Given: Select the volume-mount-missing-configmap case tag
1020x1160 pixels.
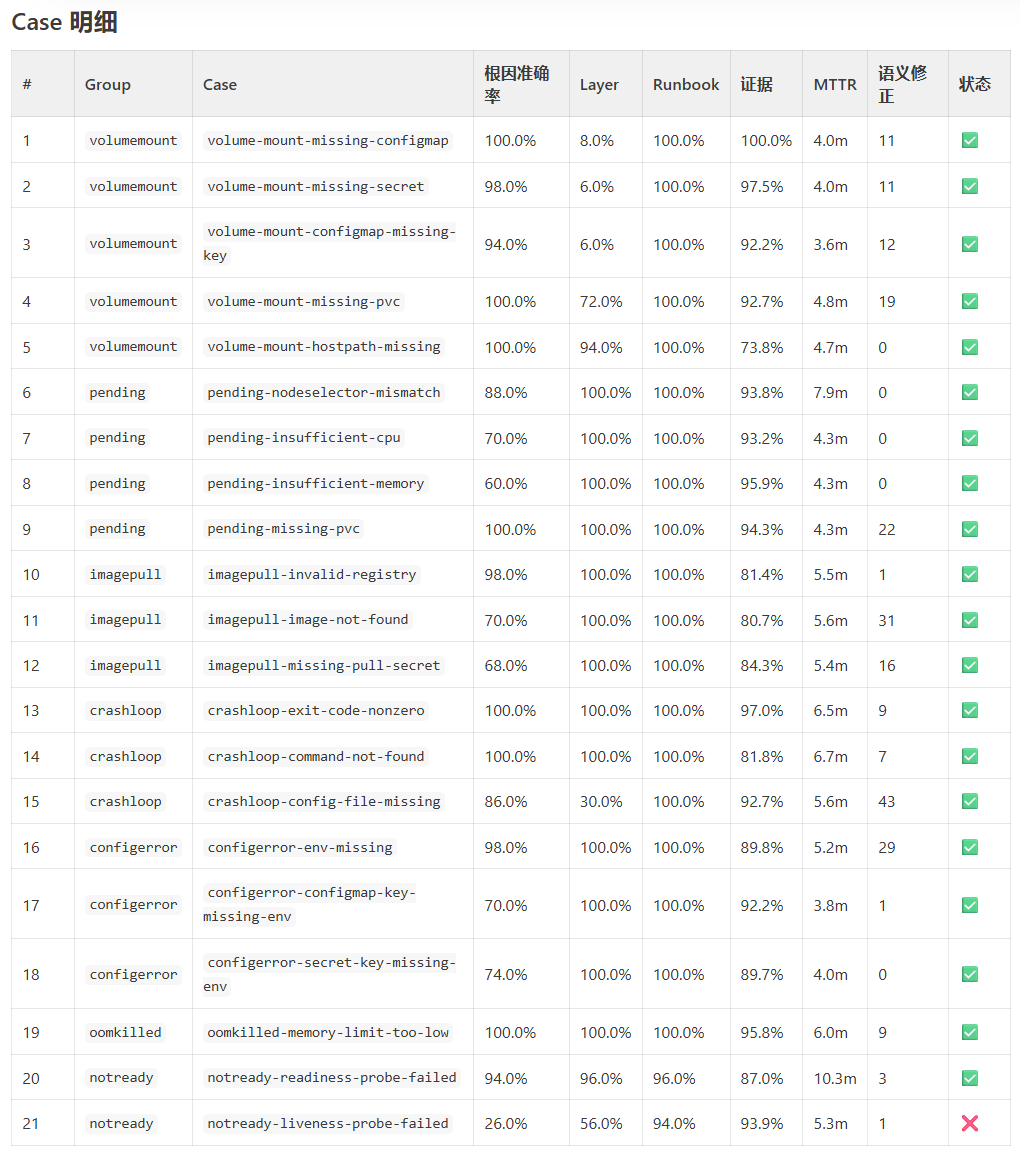Looking at the screenshot, I should point(328,141).
